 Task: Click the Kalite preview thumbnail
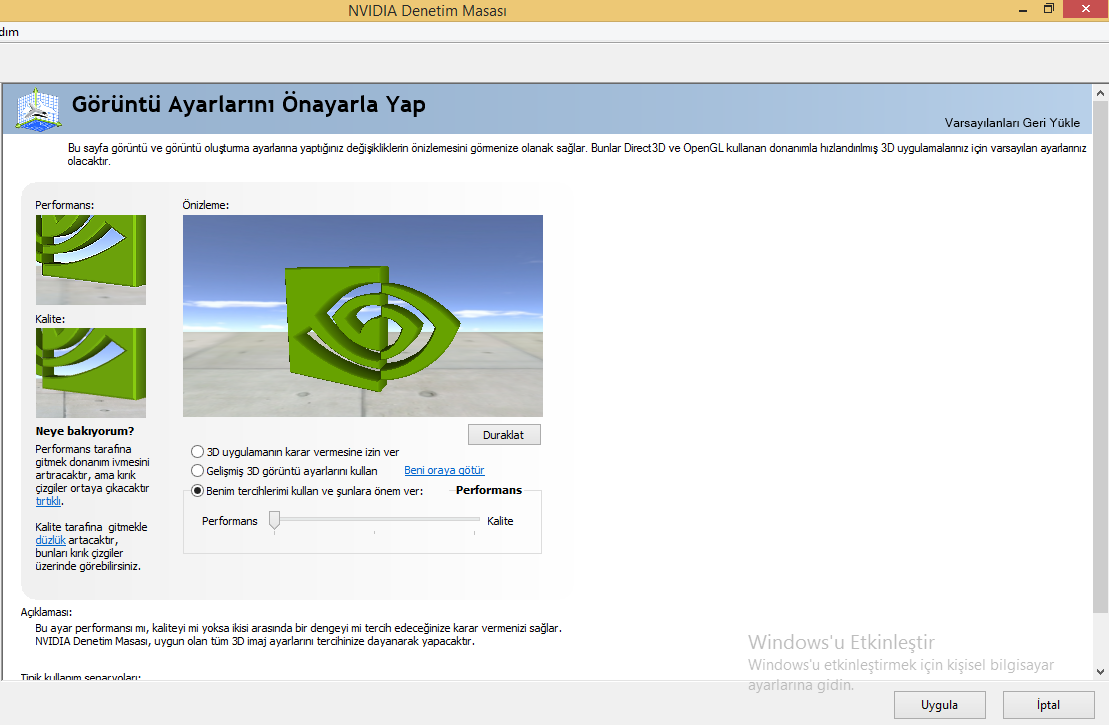point(91,373)
